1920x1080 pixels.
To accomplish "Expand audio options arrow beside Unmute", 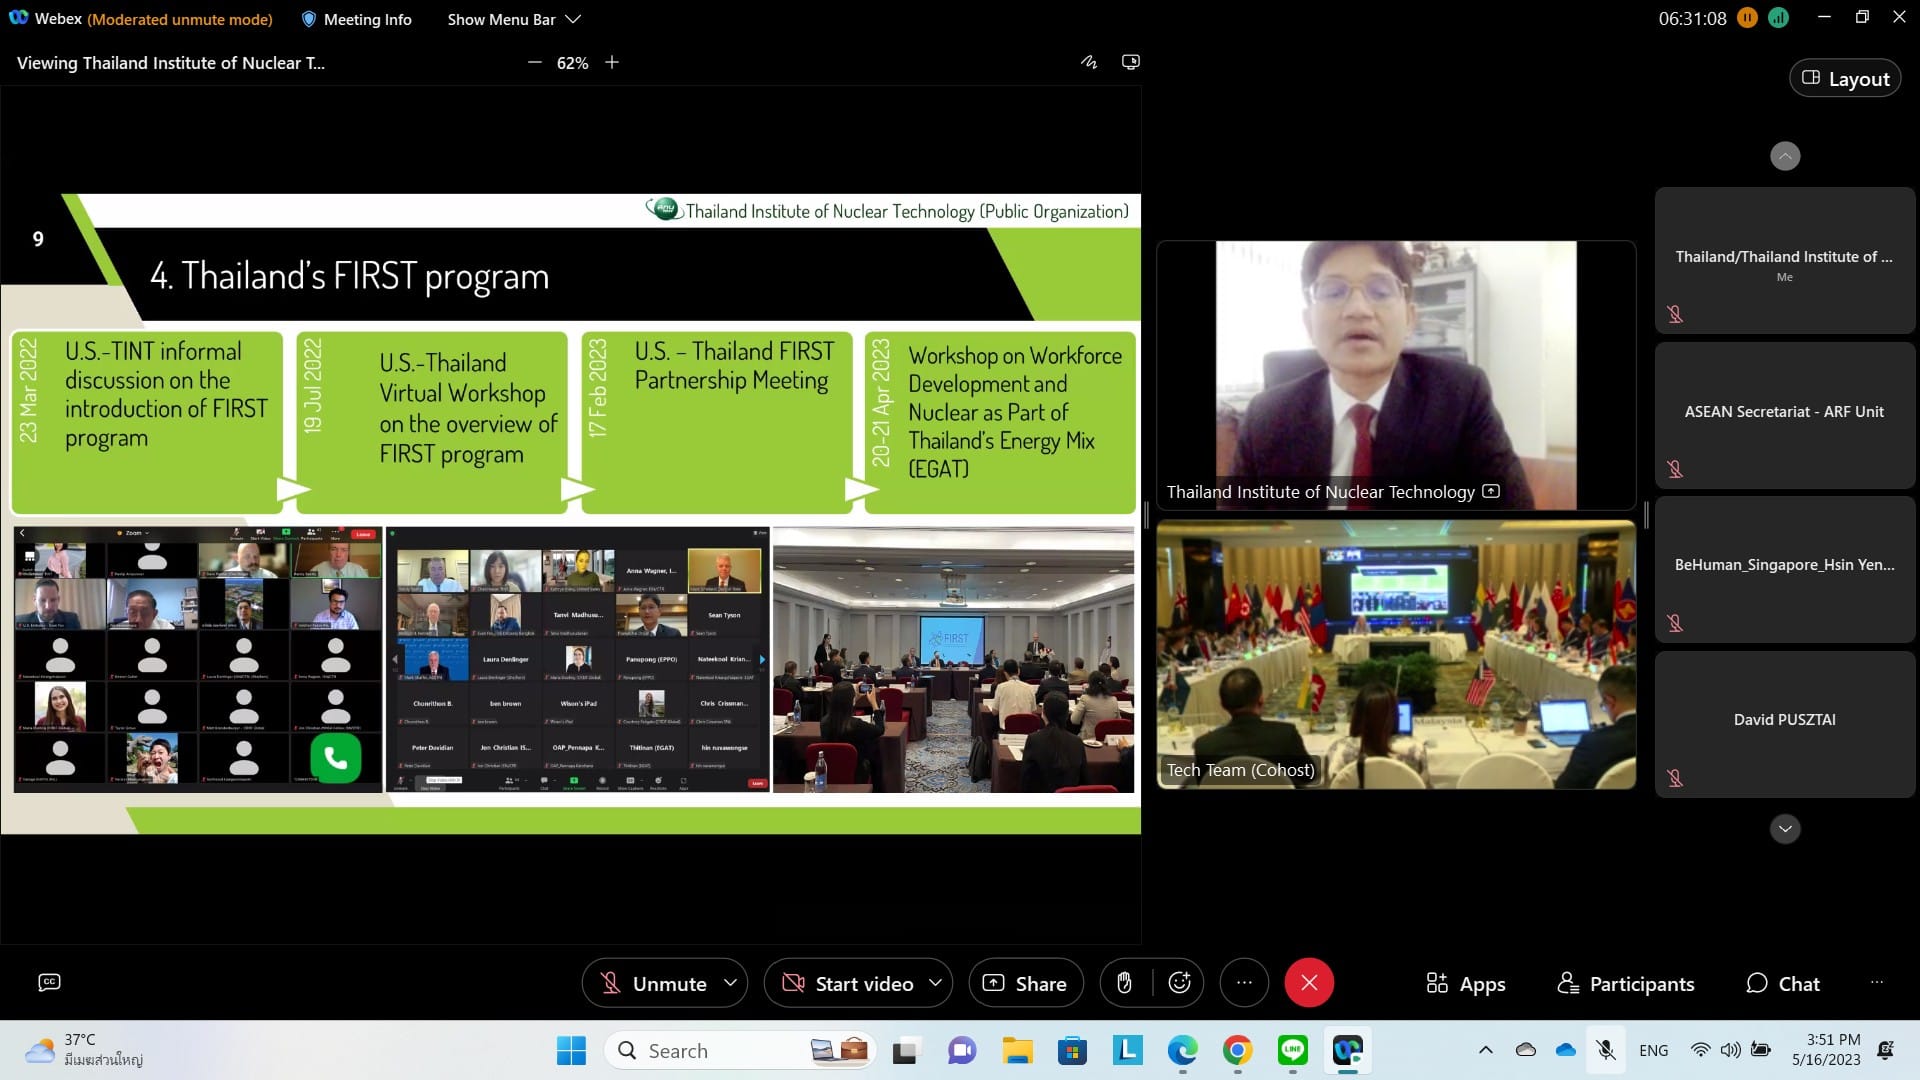I will pyautogui.click(x=731, y=983).
